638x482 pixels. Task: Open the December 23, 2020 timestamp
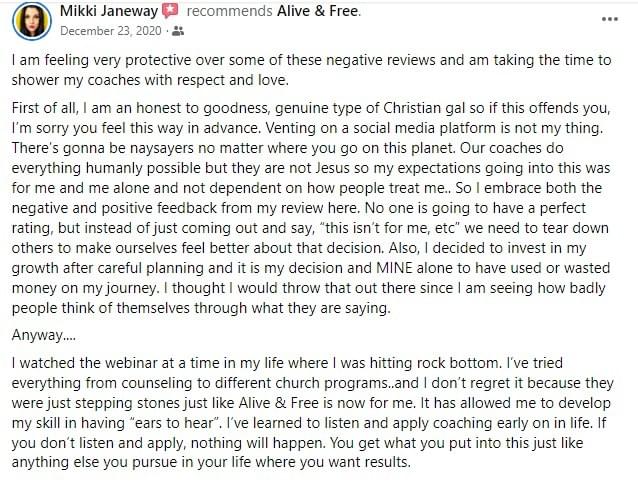tap(111, 31)
